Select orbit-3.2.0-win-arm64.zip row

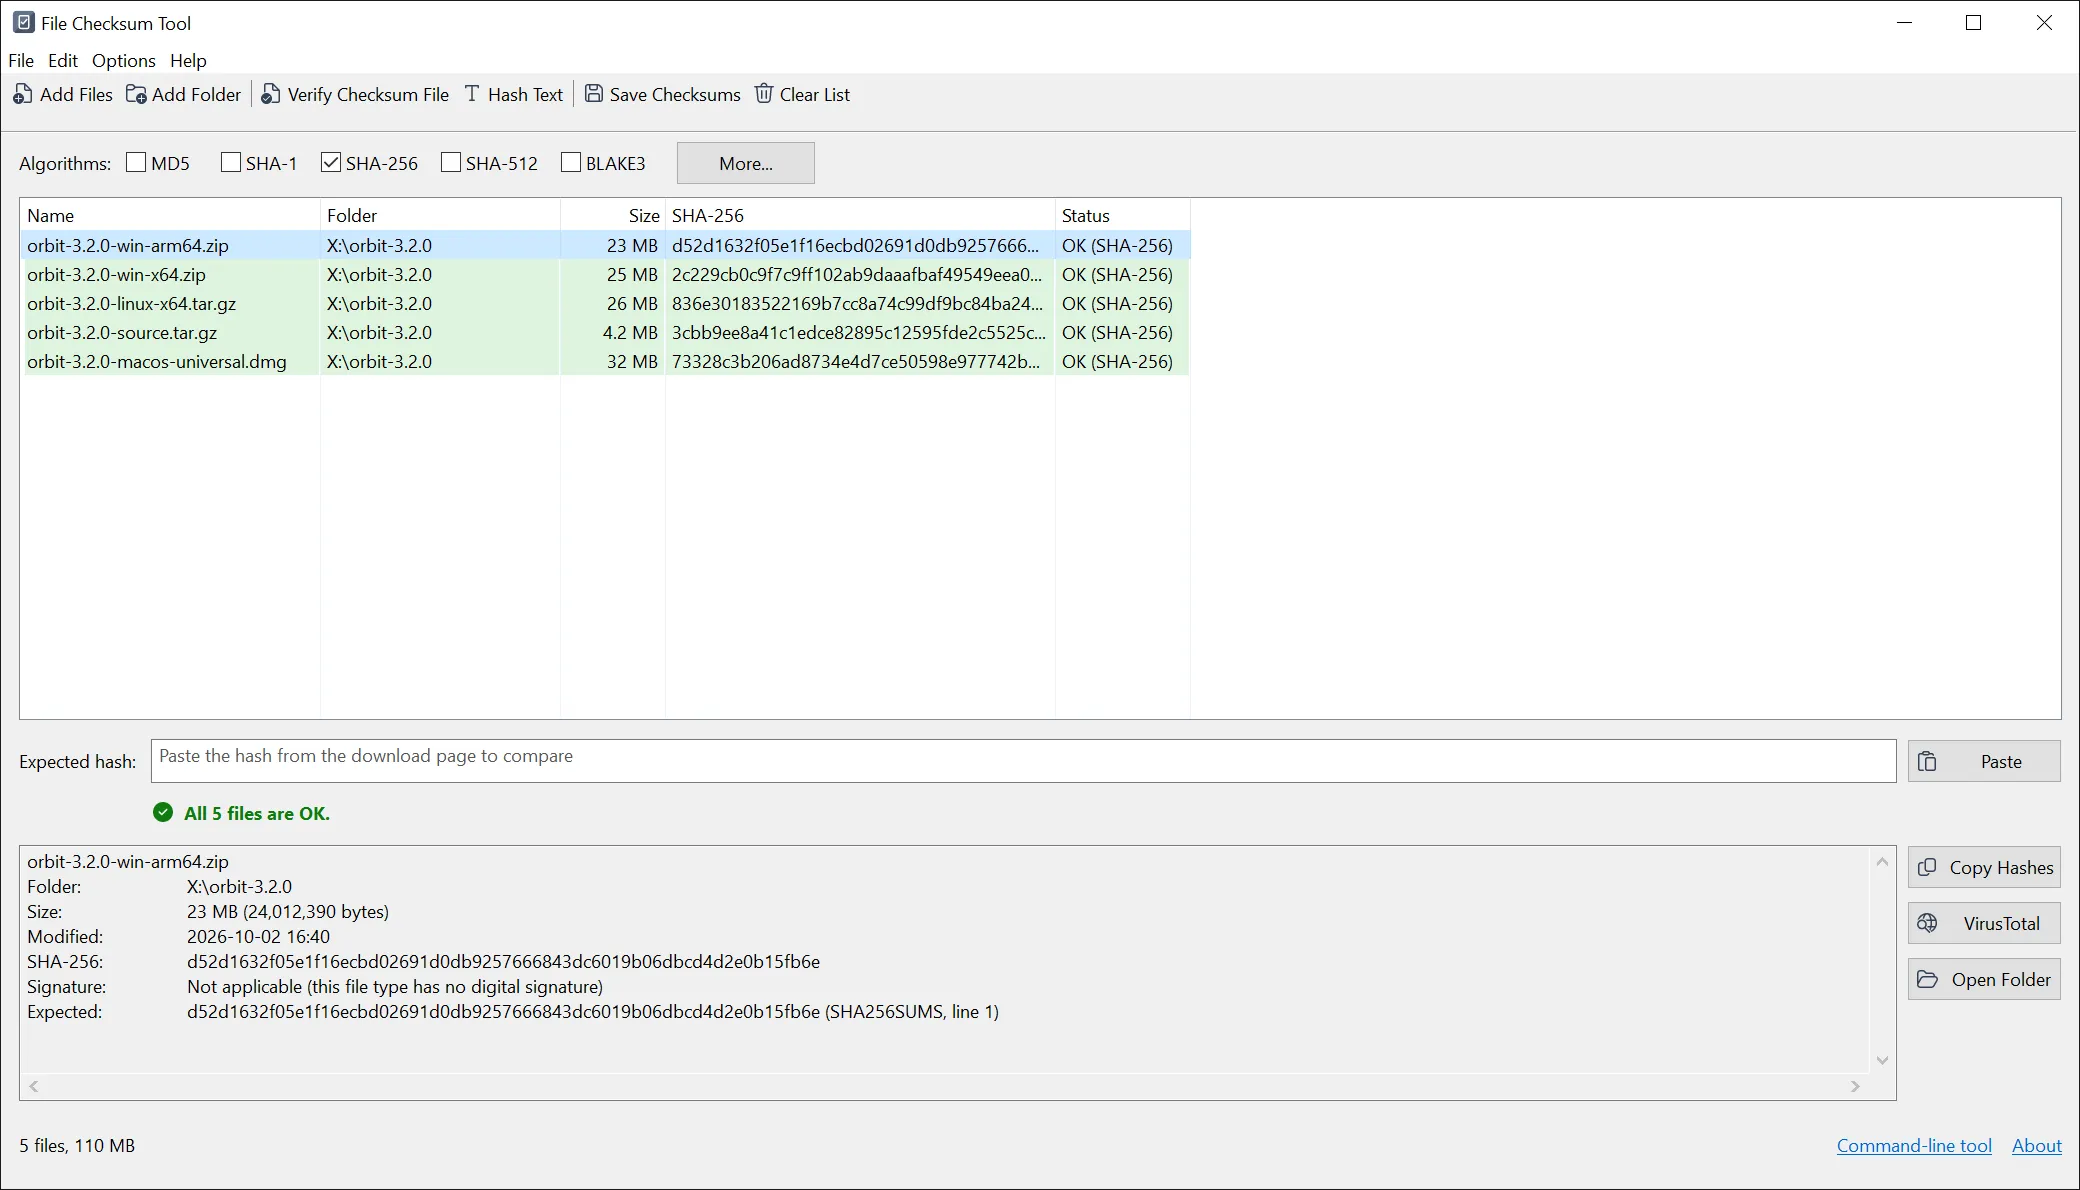pos(605,245)
